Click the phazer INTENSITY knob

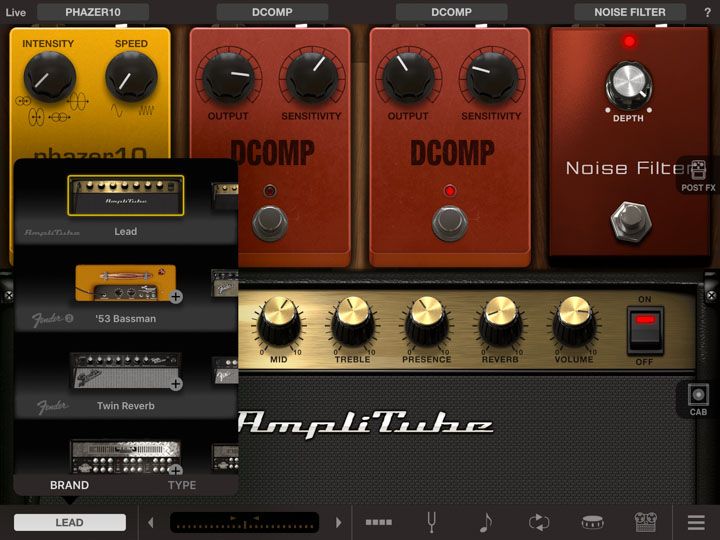50,77
